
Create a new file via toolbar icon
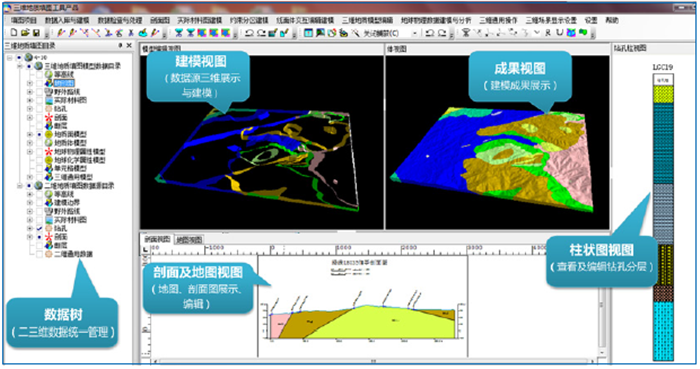[14, 33]
